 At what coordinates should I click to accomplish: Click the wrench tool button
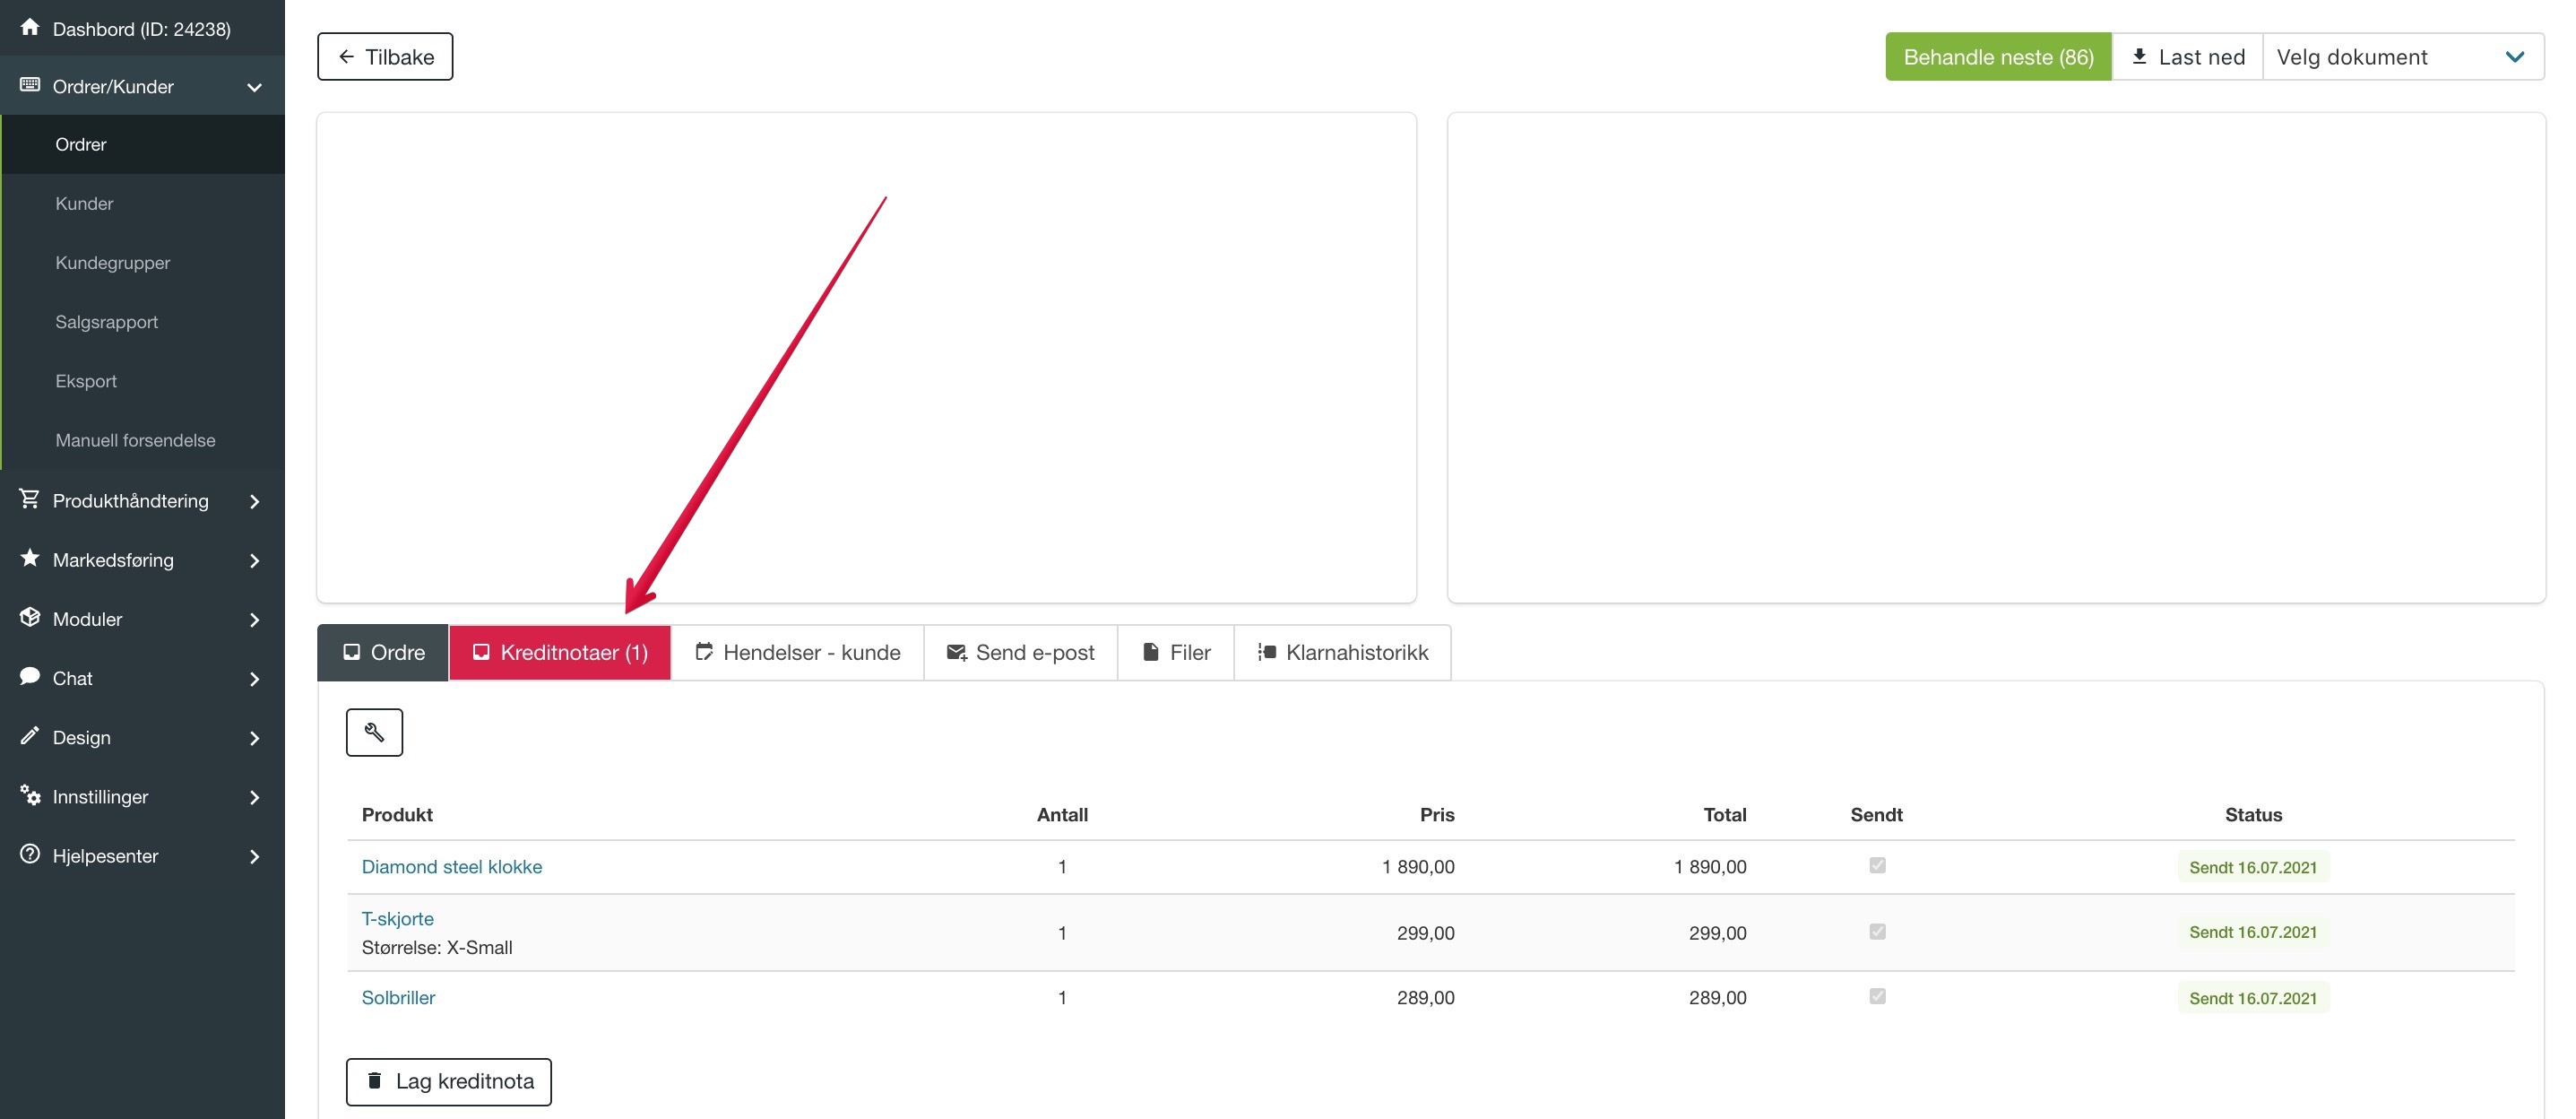pos(374,732)
